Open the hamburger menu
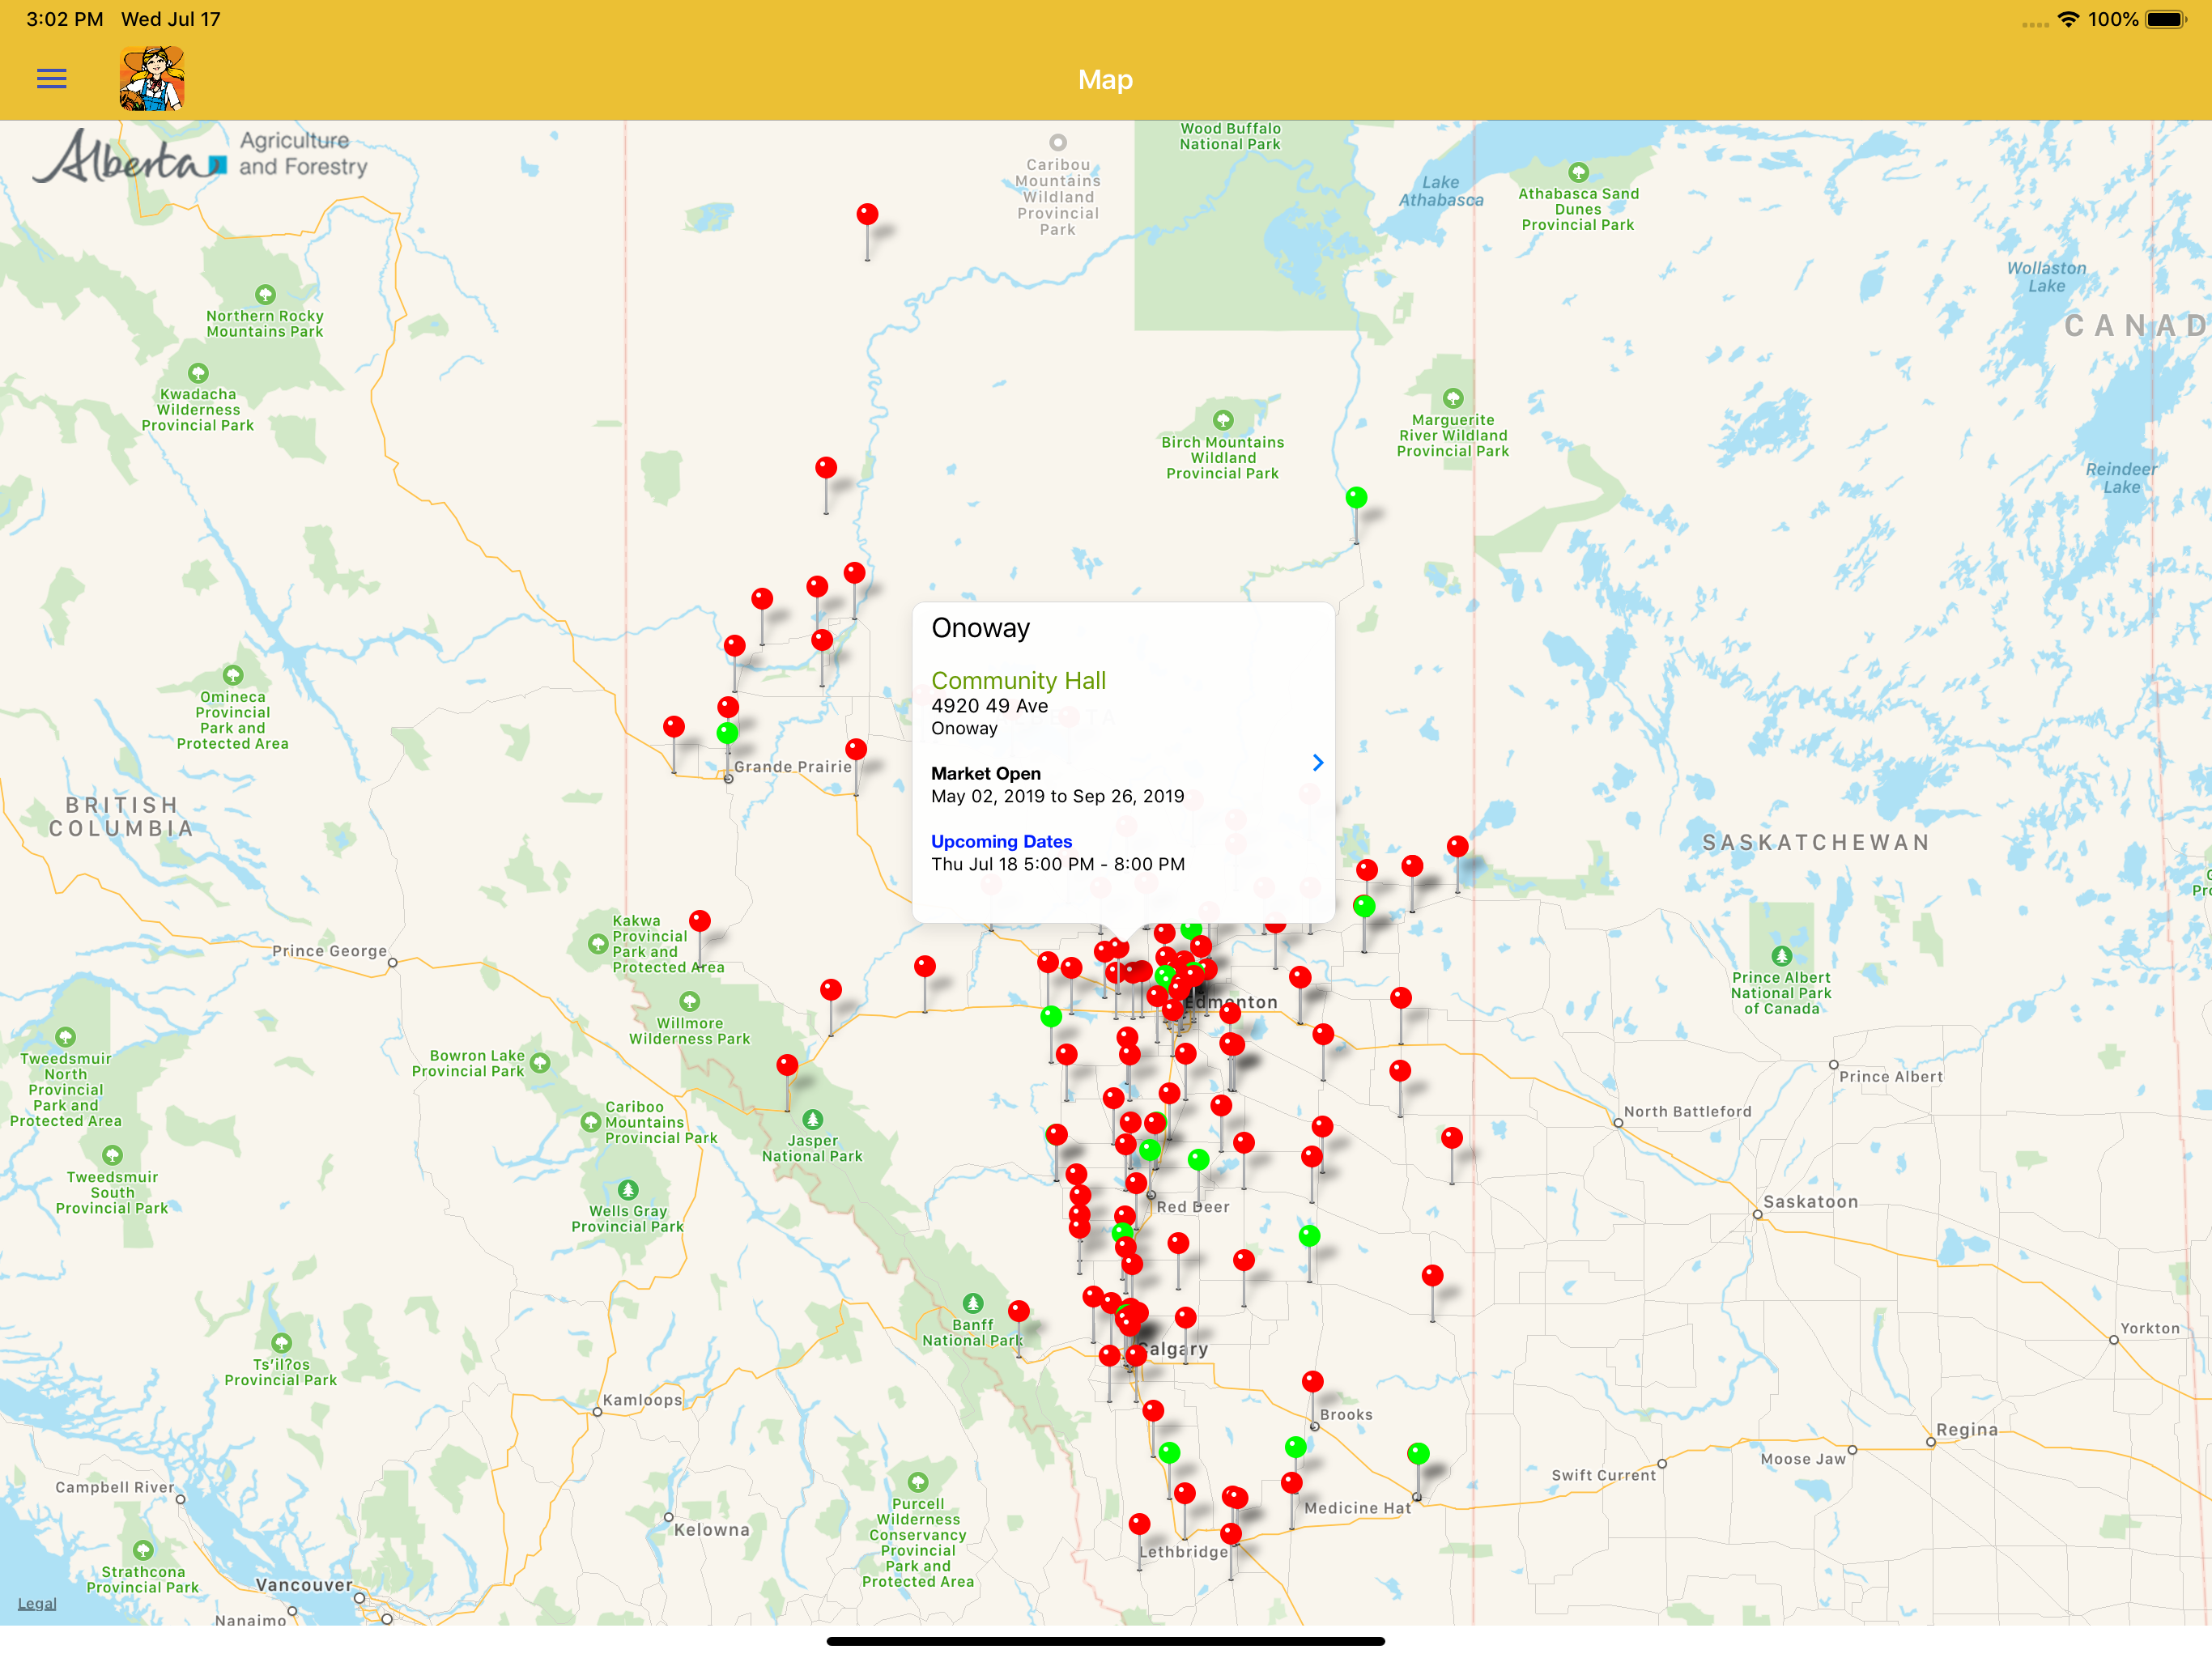2212x1658 pixels. coord(52,79)
